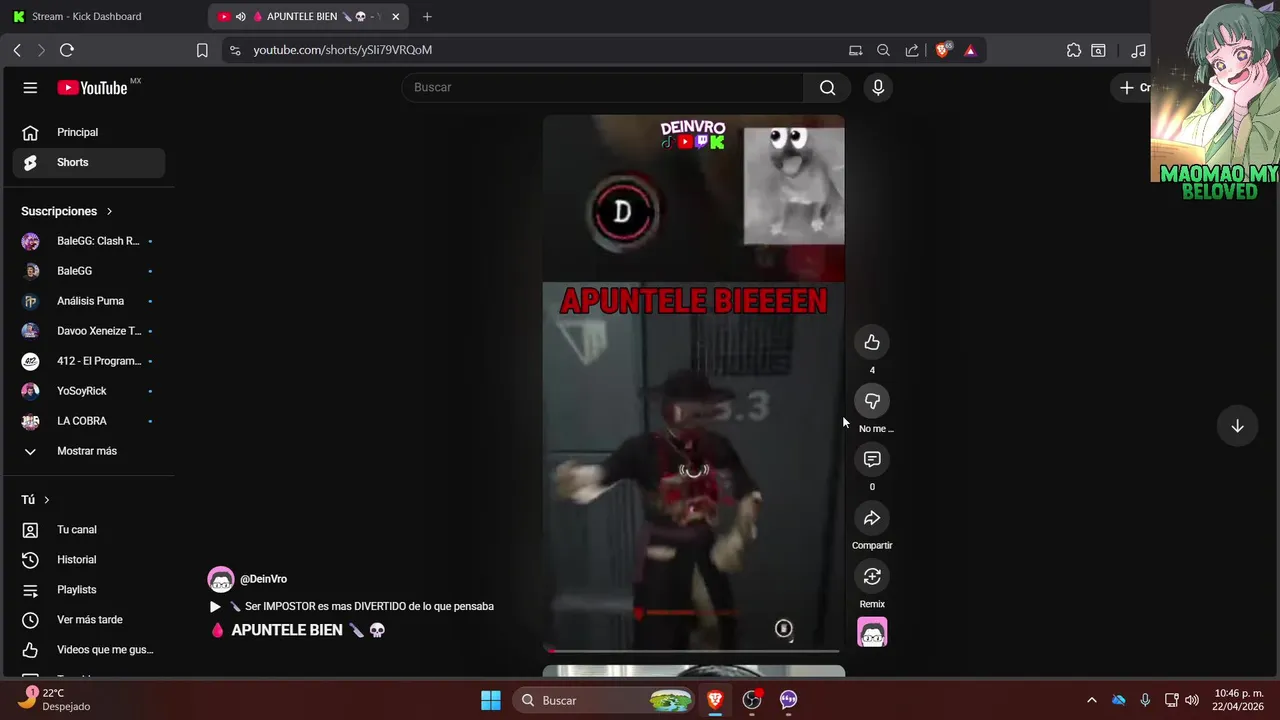Image resolution: width=1280 pixels, height=720 pixels.
Task: Open YoSoyRick subscription
Action: click(x=89, y=391)
